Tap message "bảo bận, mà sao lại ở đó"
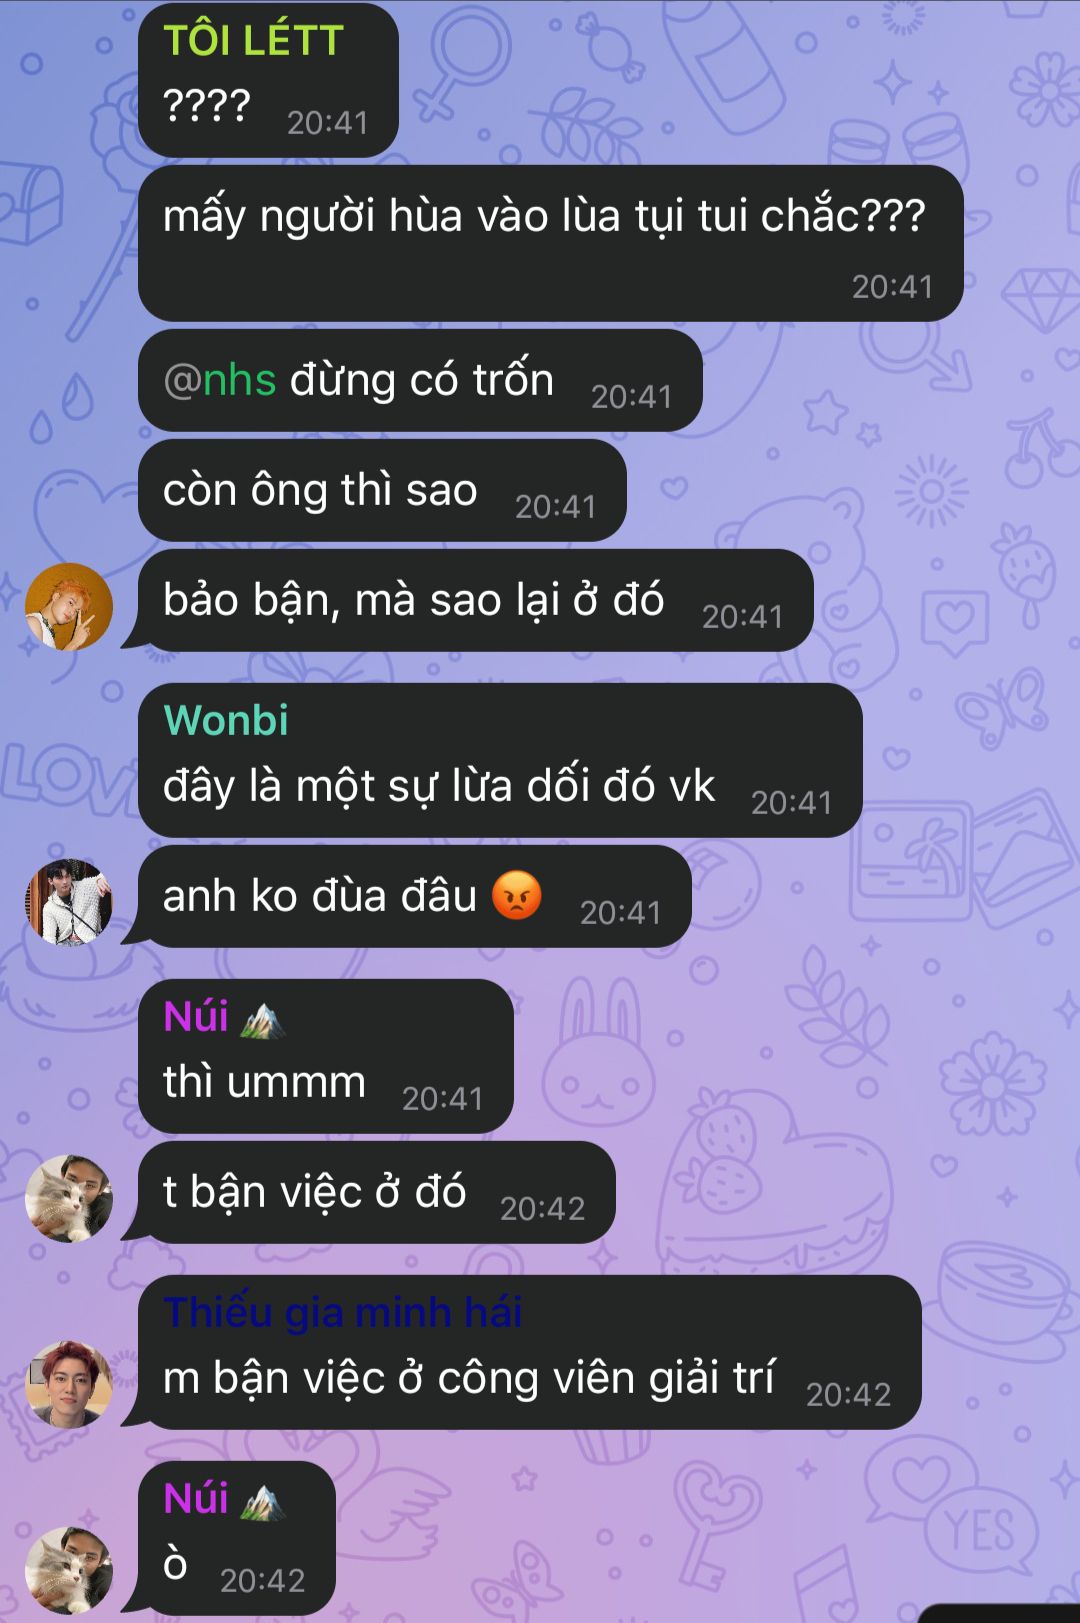 [x=475, y=600]
